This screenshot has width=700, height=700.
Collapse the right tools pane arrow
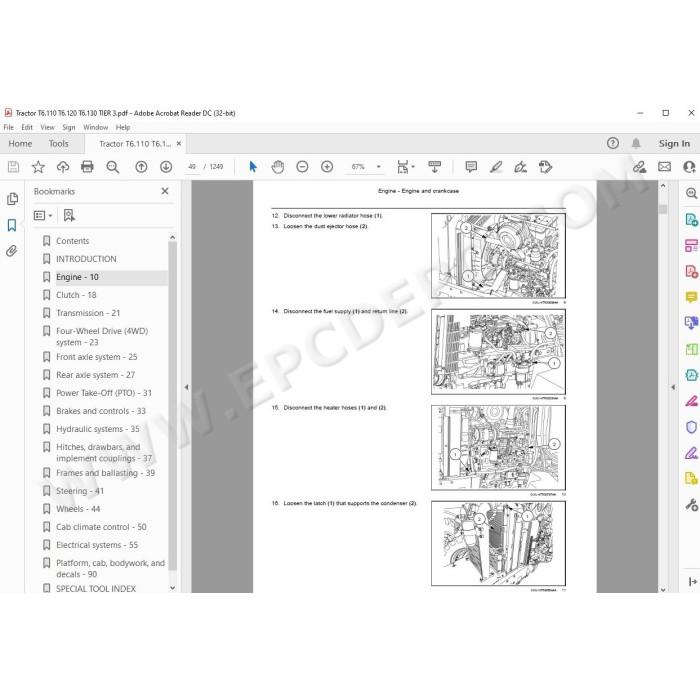(673, 387)
